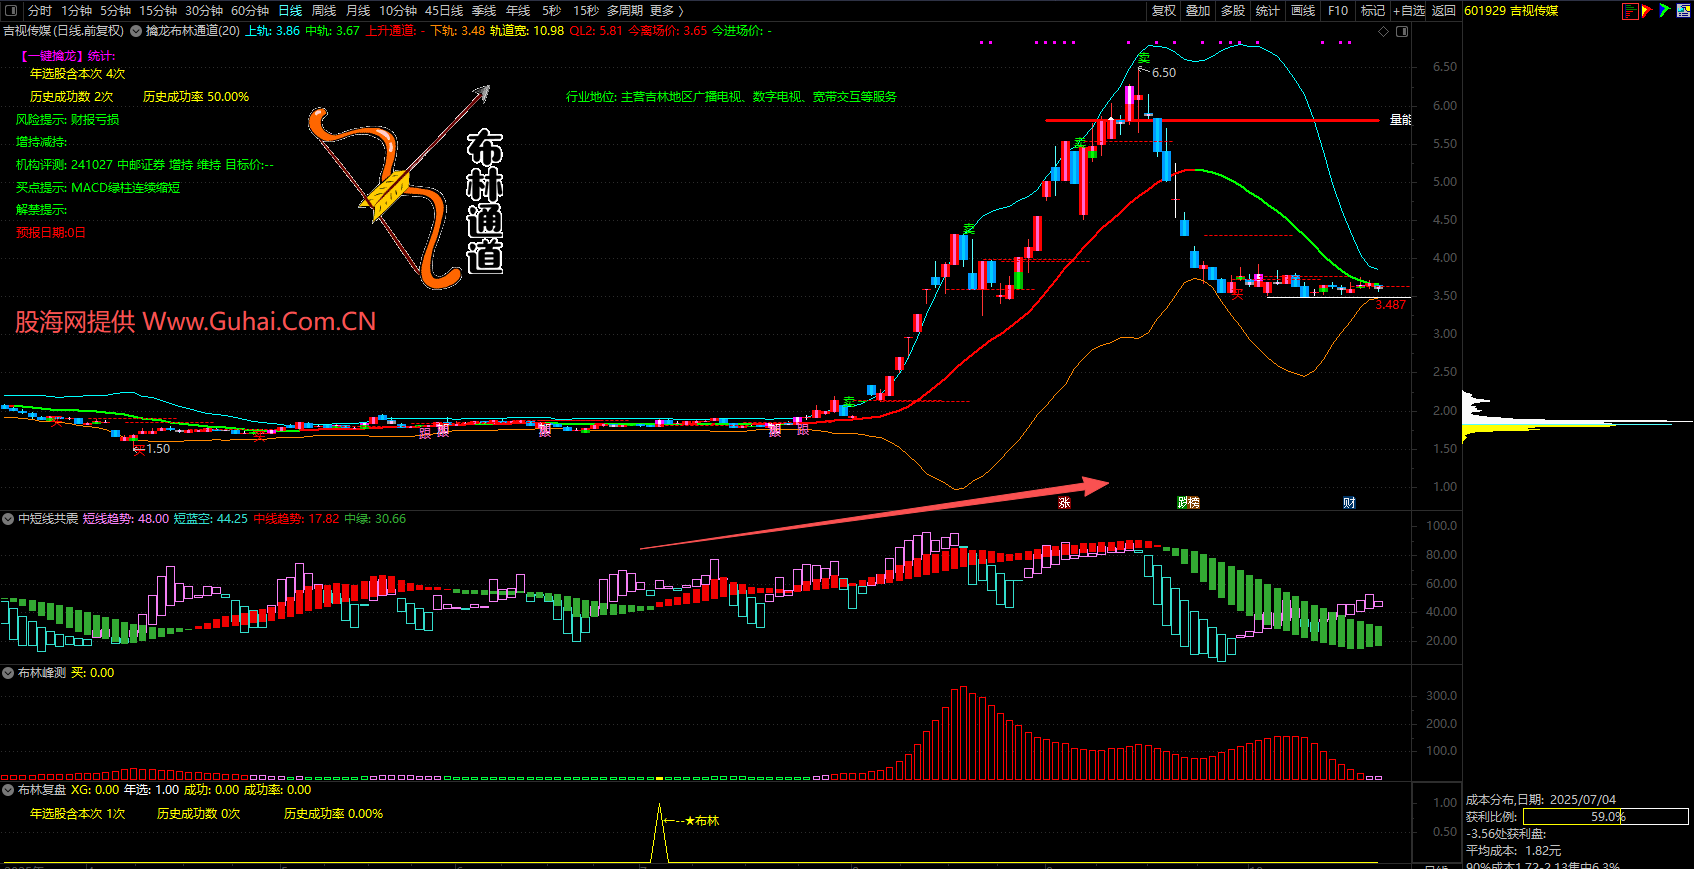Click the 财 marker at the chart bottom
Viewport: 1694px width, 869px height.
[x=1349, y=502]
